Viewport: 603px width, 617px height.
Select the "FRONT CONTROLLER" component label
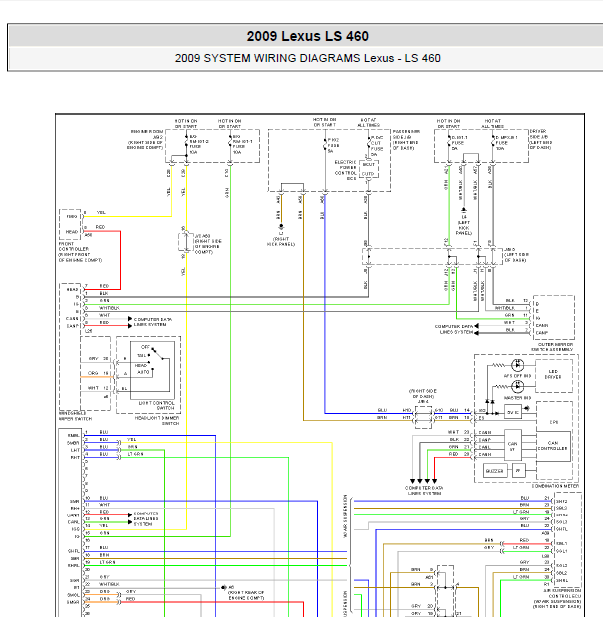[80, 252]
